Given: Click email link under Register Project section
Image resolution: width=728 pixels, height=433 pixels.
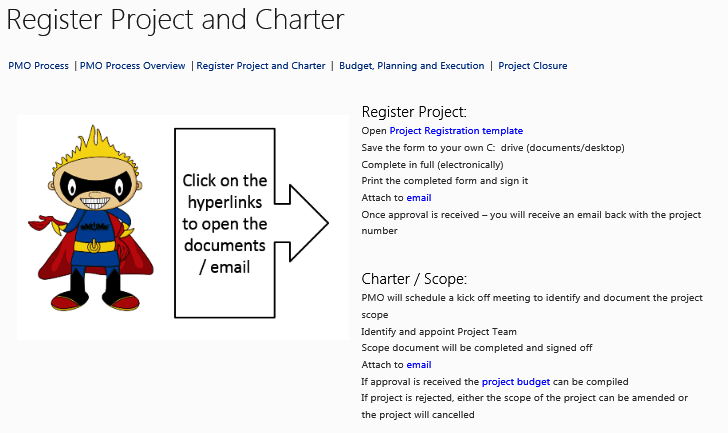Looking at the screenshot, I should (x=419, y=198).
